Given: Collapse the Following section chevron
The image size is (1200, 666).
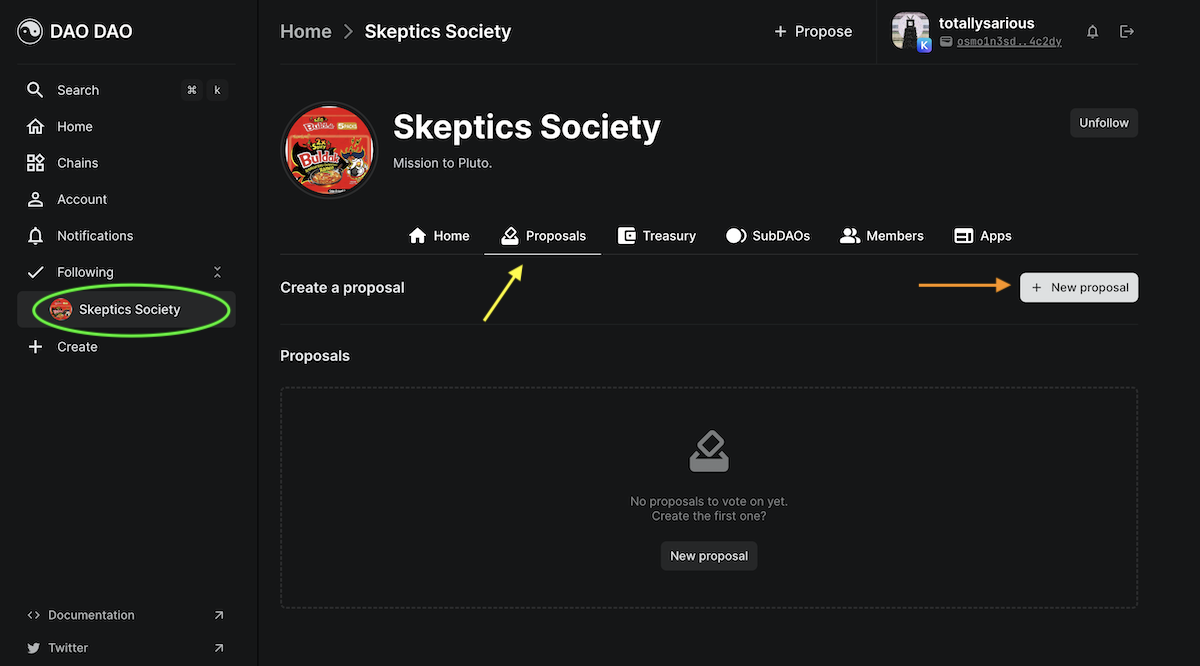Looking at the screenshot, I should point(217,272).
